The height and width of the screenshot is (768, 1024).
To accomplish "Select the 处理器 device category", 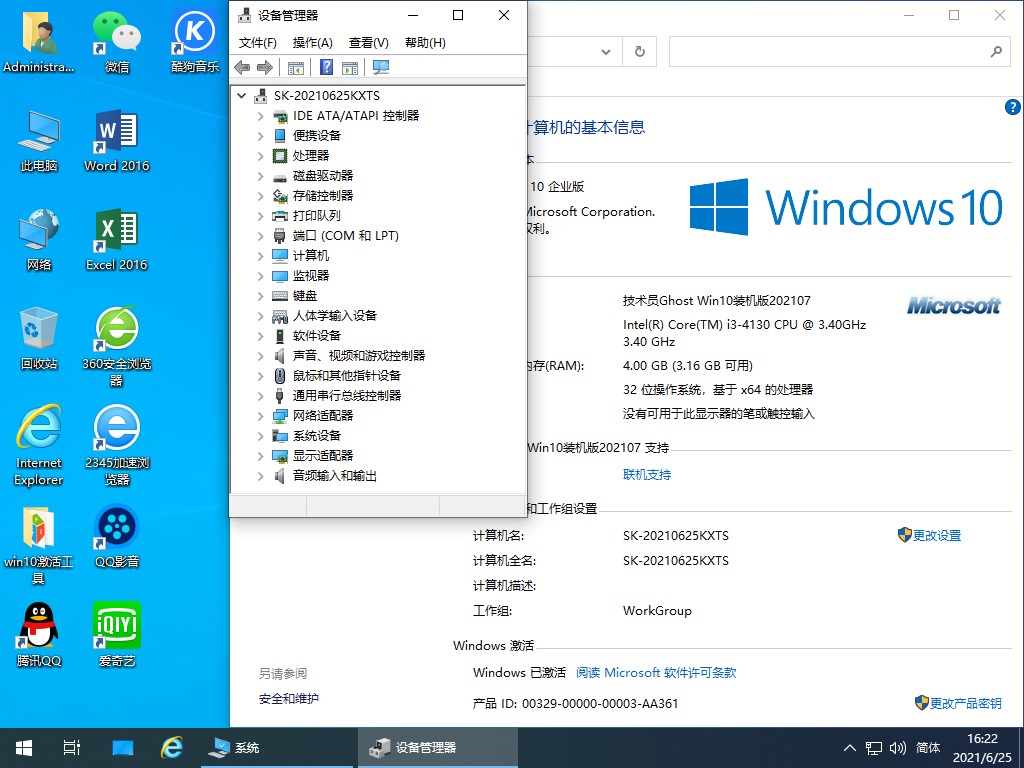I will (310, 155).
